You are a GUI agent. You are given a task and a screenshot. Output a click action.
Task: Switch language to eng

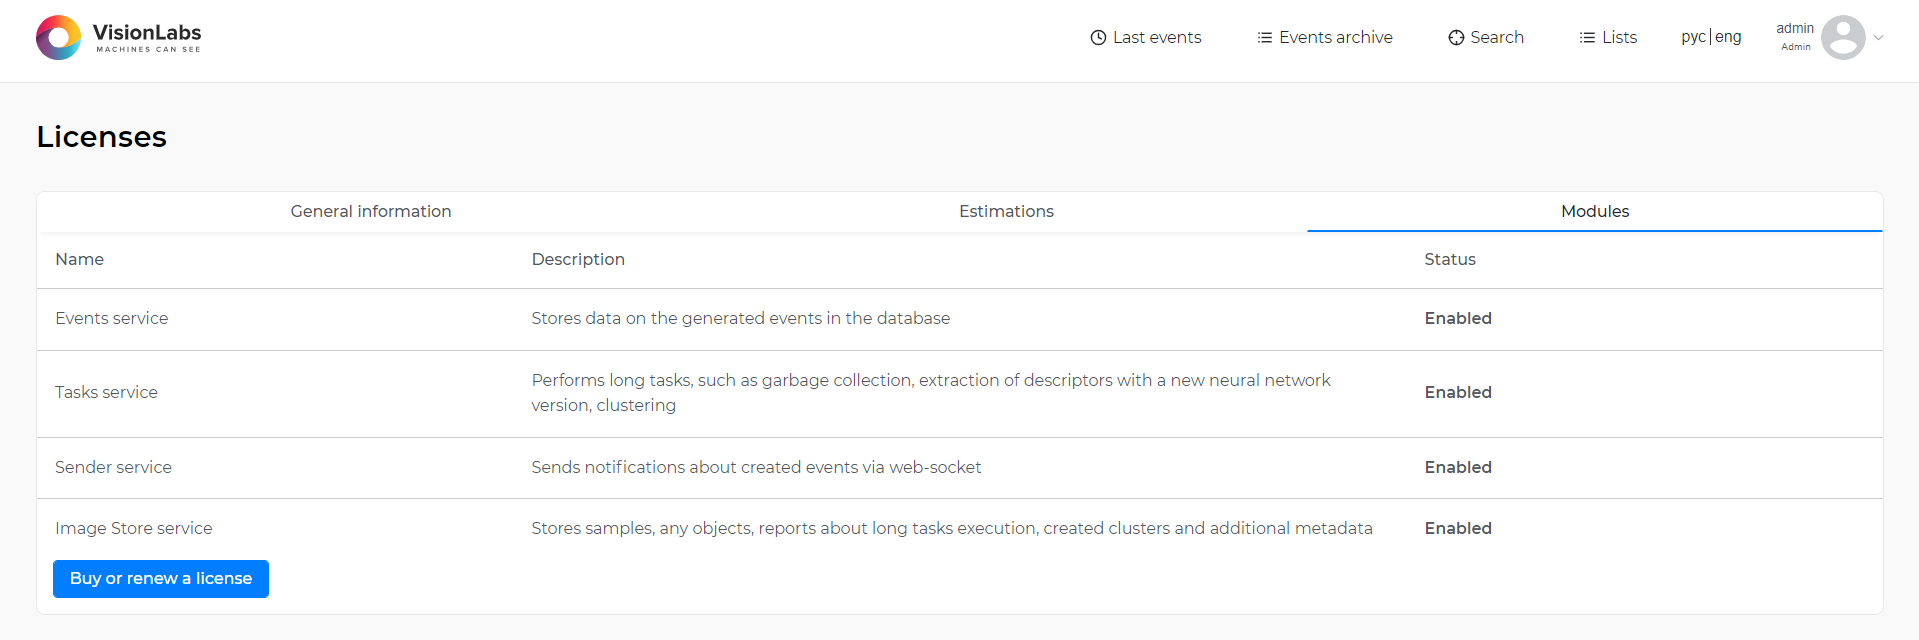(1728, 37)
